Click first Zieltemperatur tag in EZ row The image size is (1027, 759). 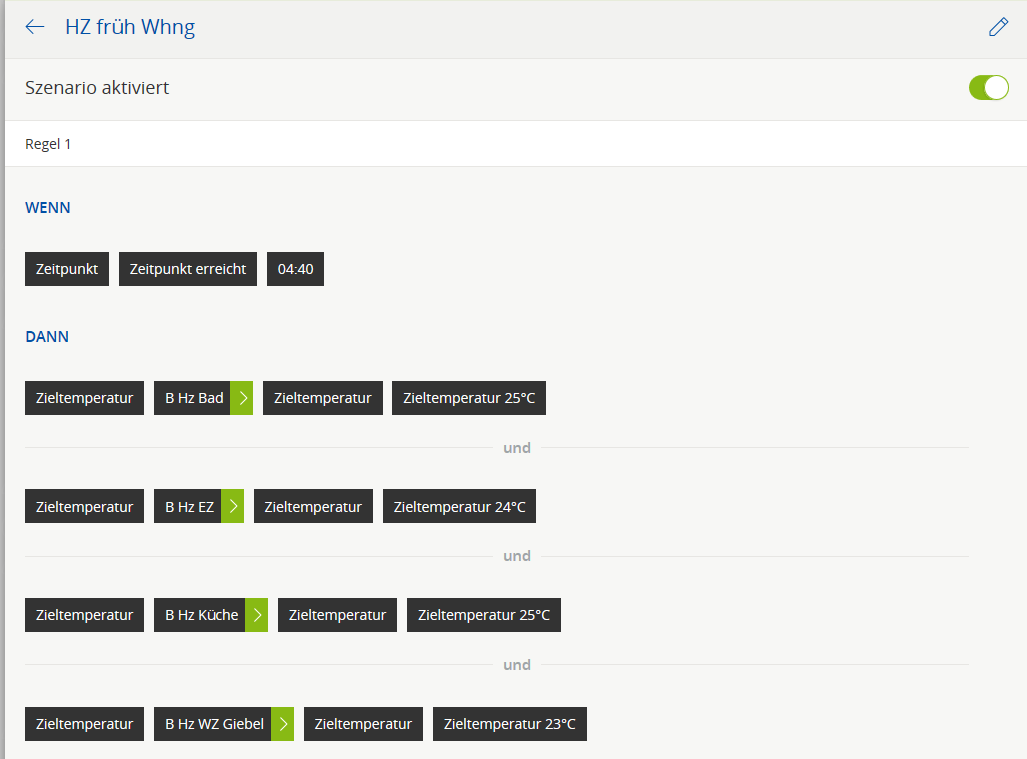[x=84, y=507]
